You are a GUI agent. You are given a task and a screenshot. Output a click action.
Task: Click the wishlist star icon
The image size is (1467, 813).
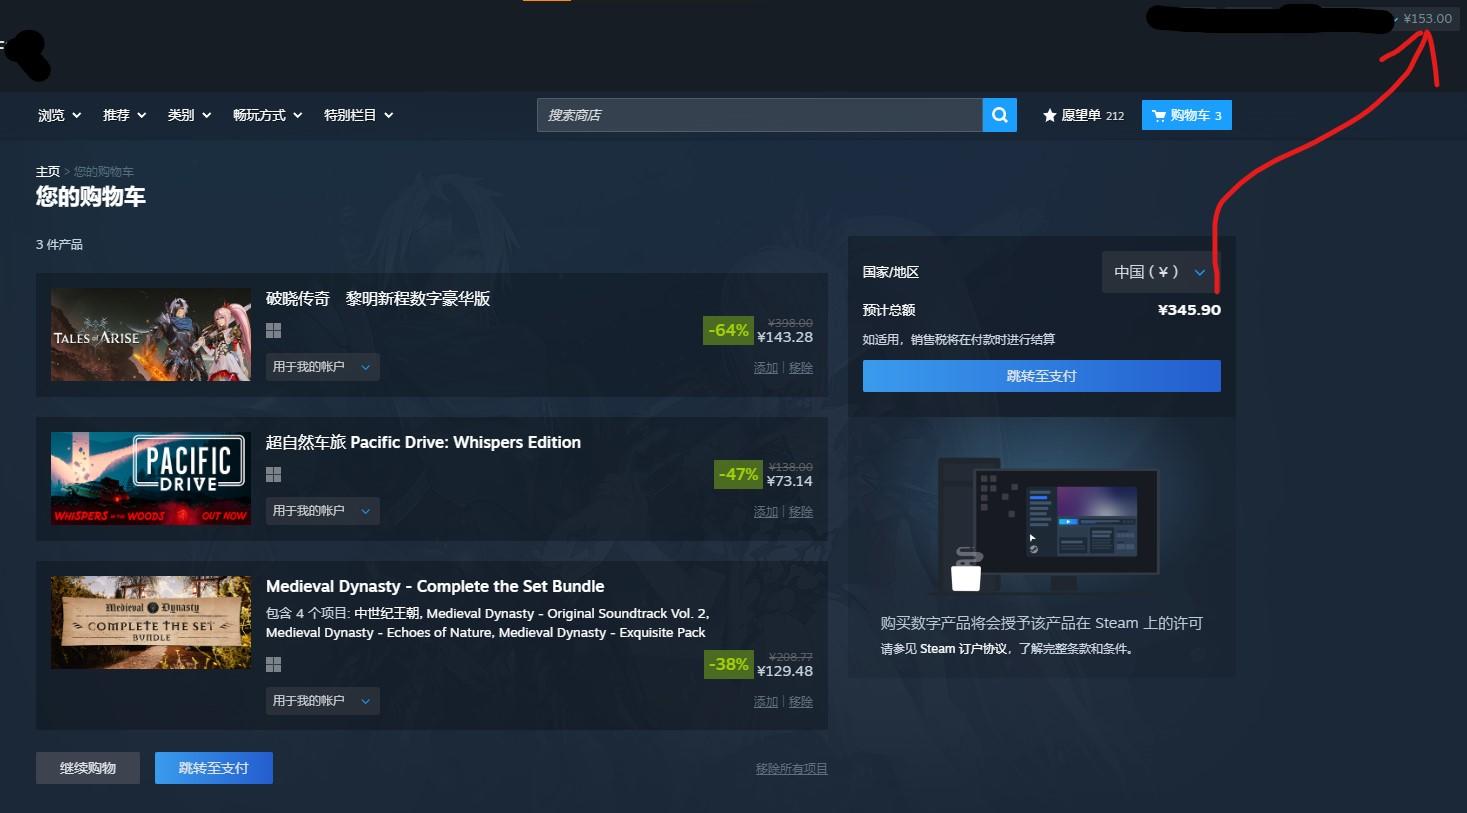pyautogui.click(x=1049, y=116)
